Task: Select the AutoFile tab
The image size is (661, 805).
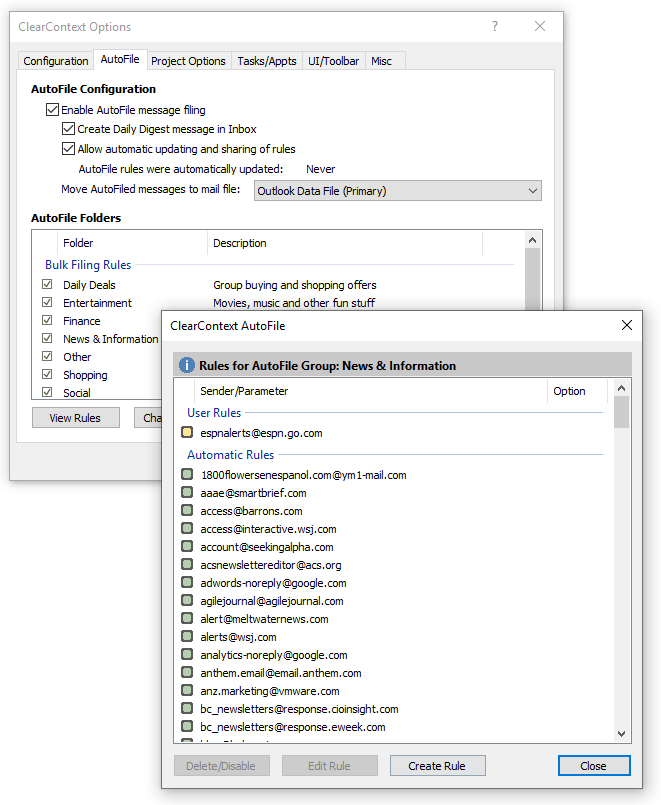Action: tap(120, 59)
